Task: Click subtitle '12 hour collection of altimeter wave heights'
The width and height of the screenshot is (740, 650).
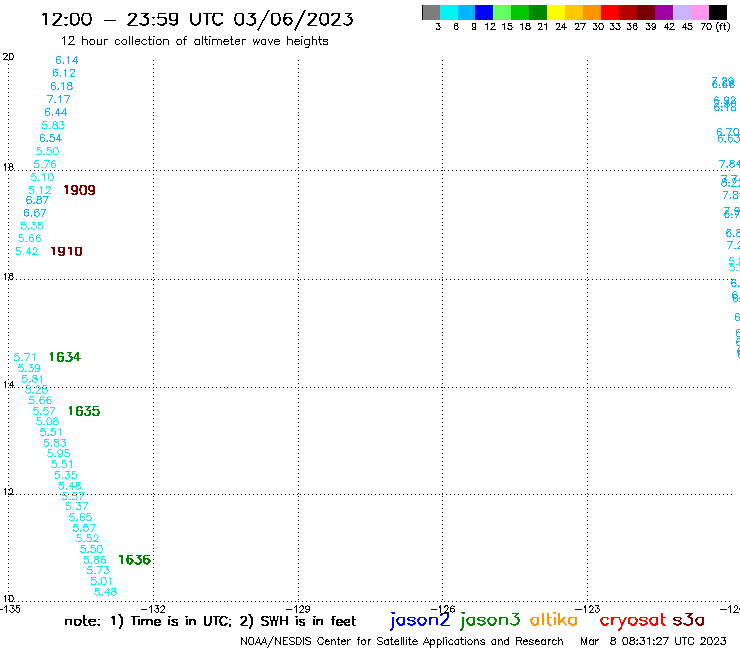Action: point(194,41)
